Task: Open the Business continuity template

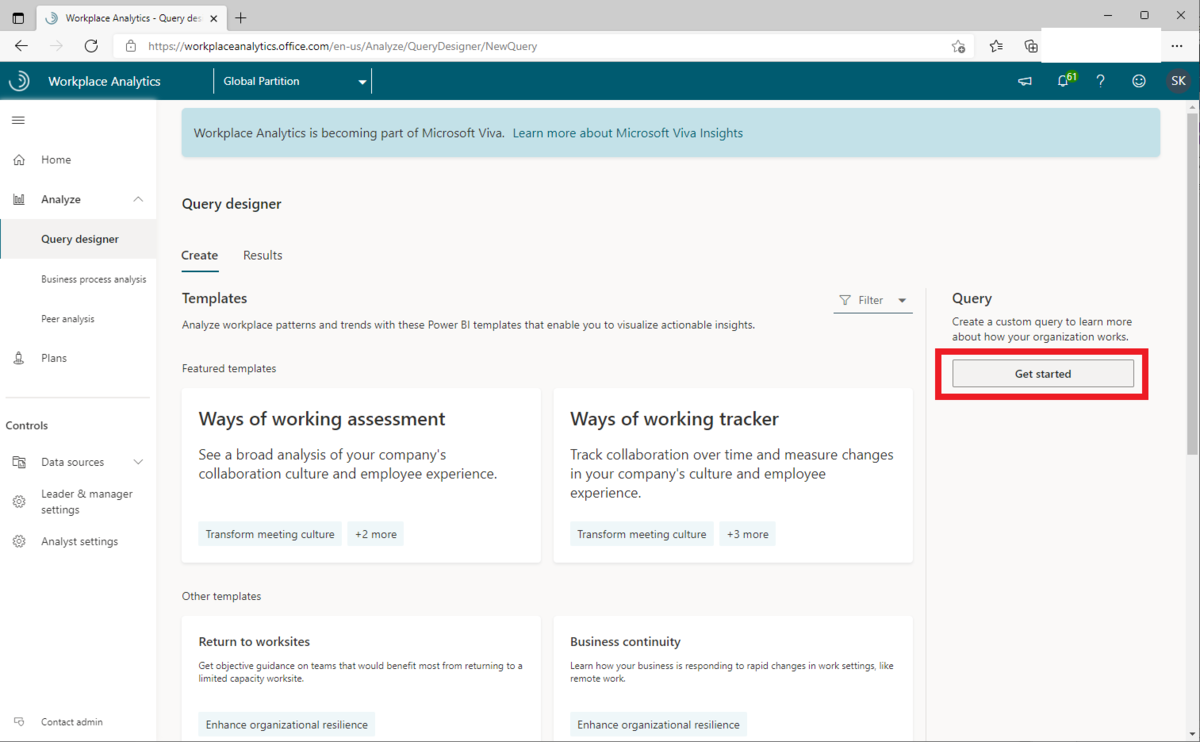Action: point(733,678)
